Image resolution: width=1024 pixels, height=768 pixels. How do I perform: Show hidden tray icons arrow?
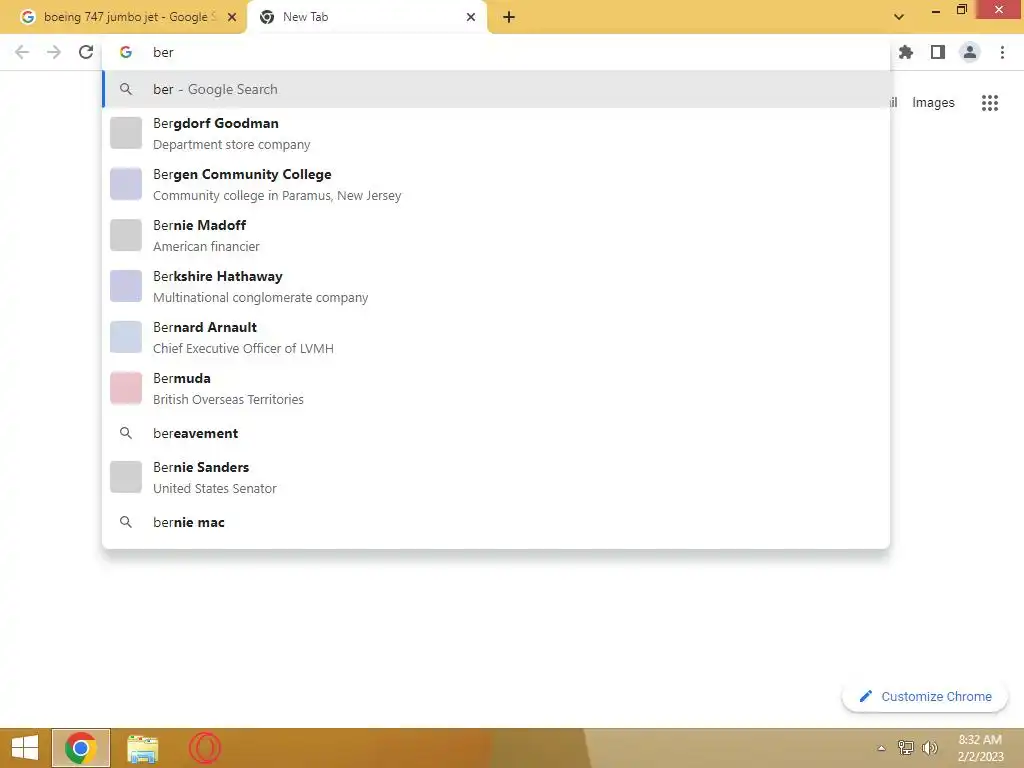881,748
